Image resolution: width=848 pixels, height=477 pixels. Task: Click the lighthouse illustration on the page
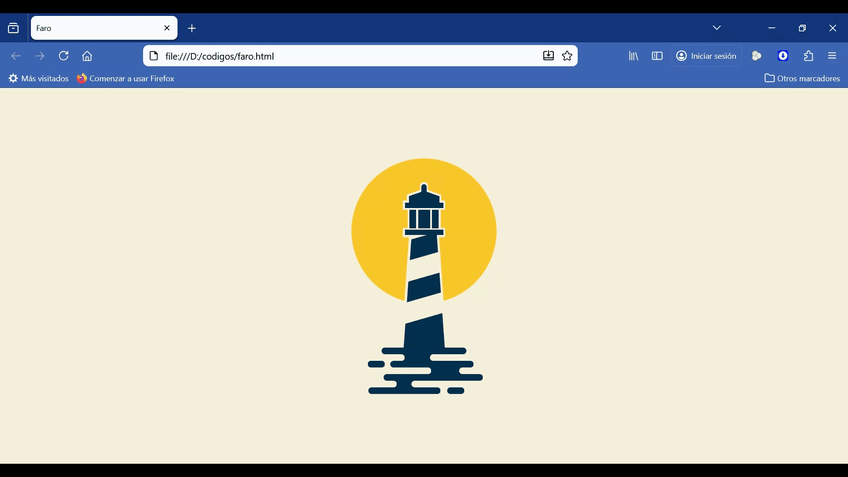424,276
